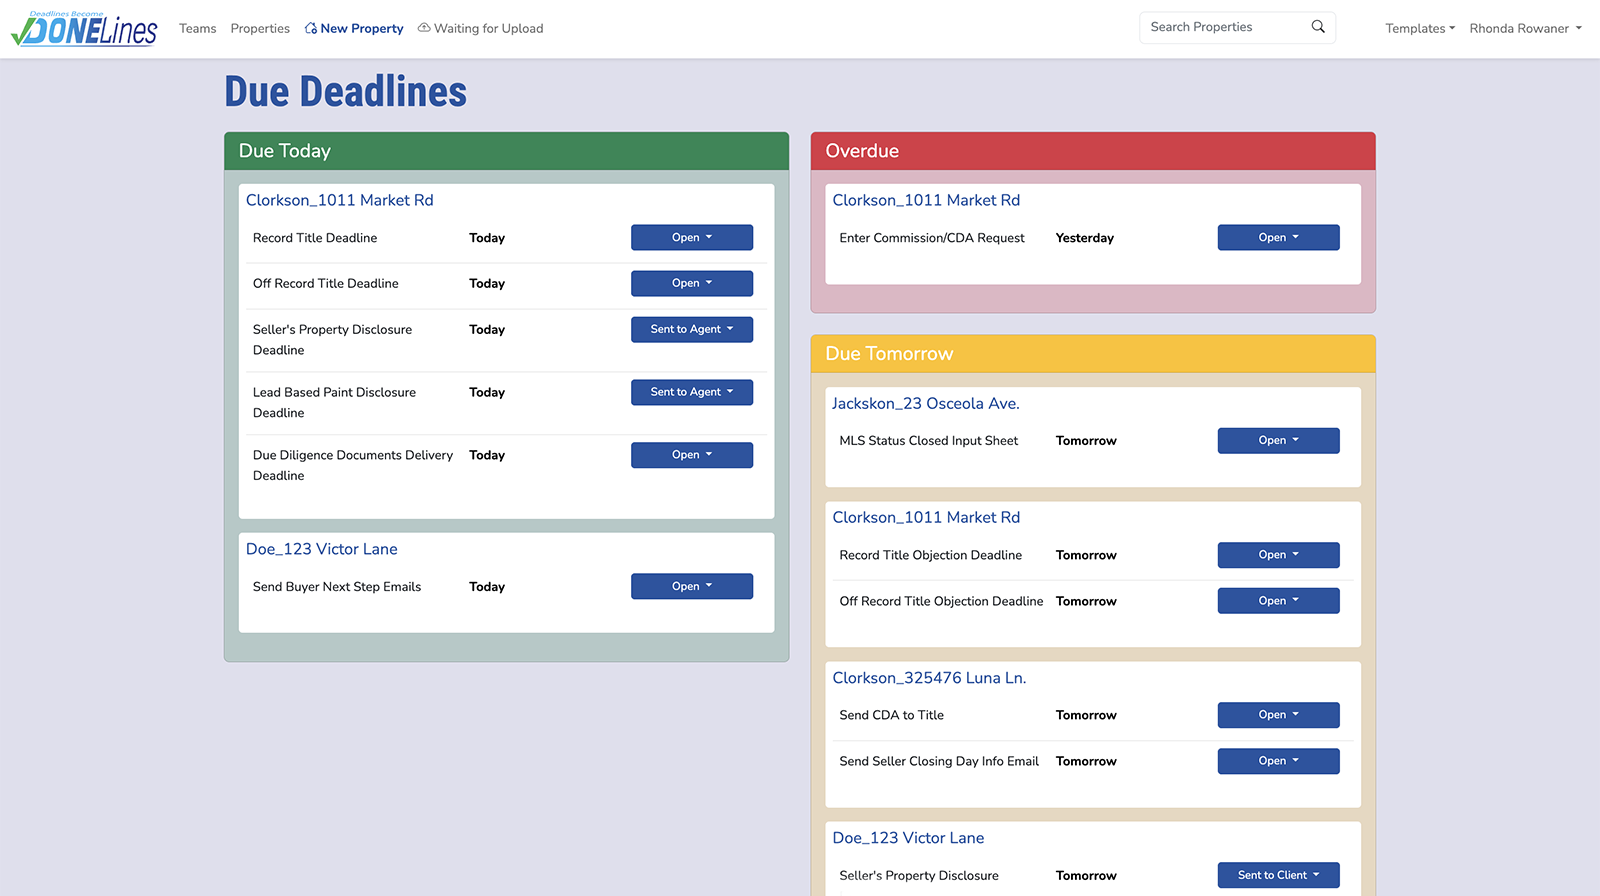Click the Enter Commission/CDA Request task text

[x=932, y=238]
